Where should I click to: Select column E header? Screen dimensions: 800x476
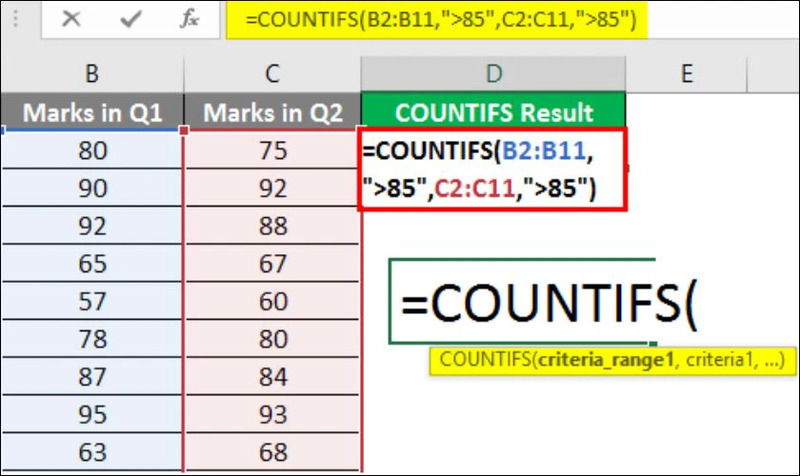[687, 73]
